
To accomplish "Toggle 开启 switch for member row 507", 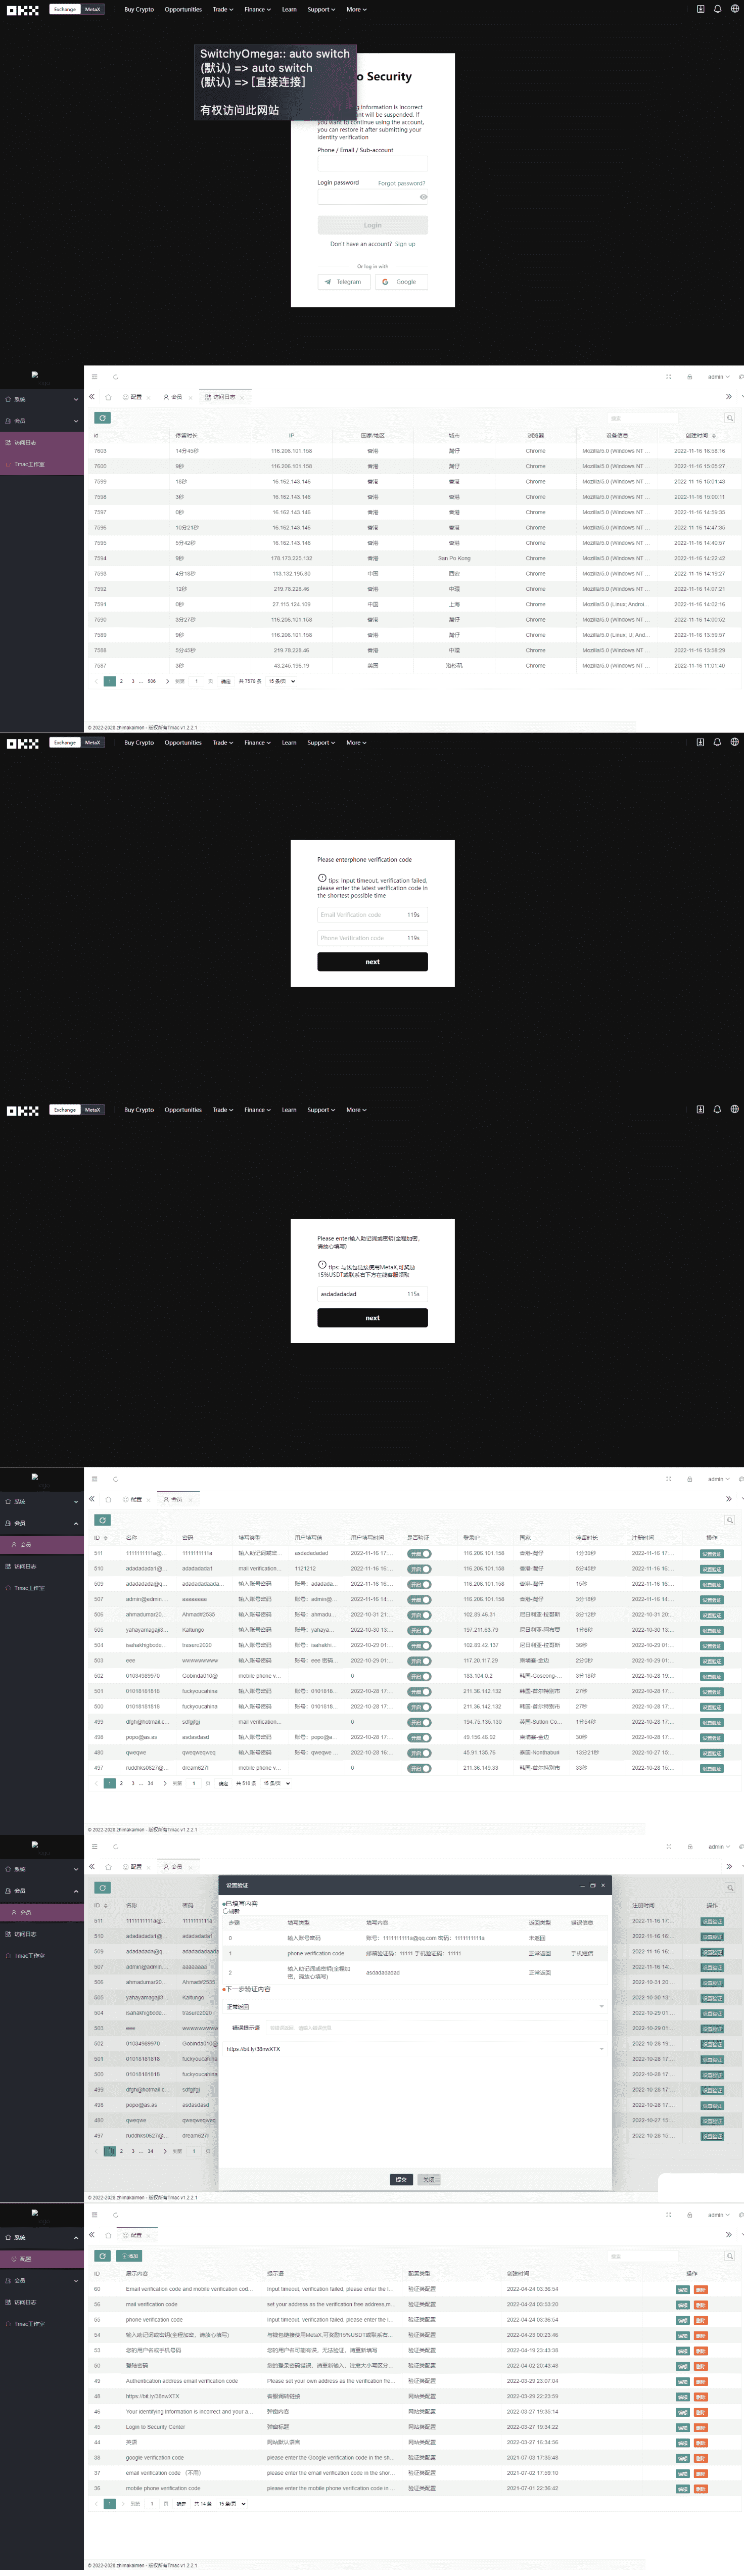I will (x=419, y=1599).
